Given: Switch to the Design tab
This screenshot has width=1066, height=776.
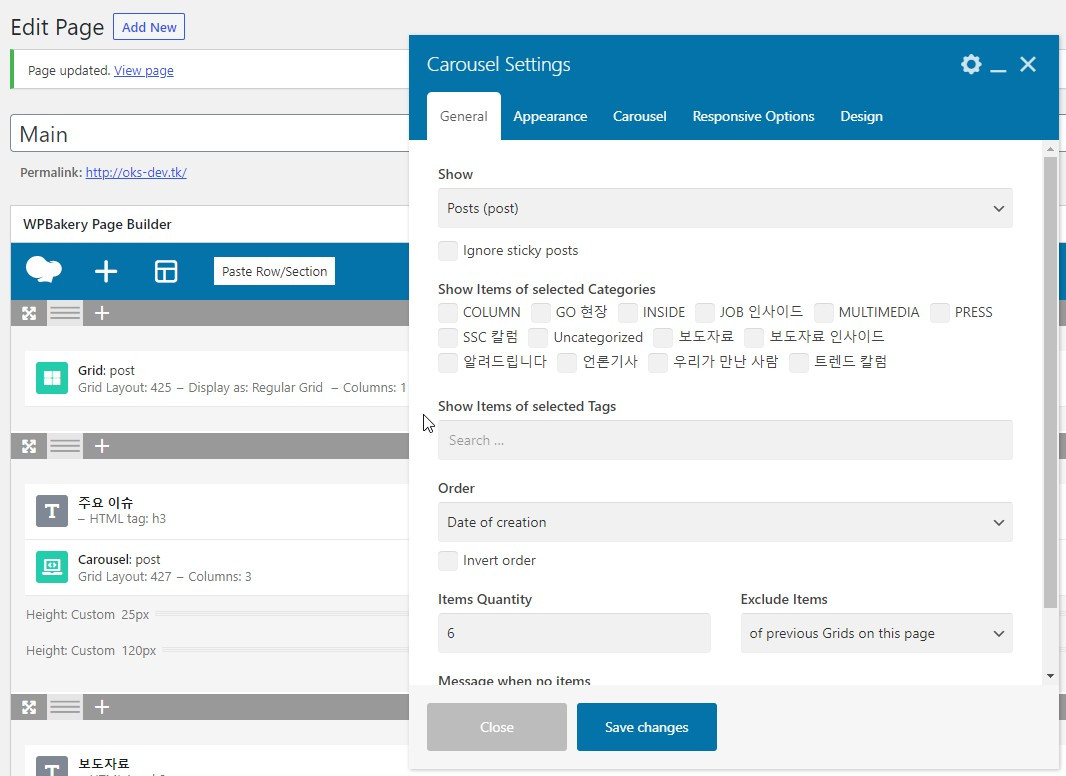Looking at the screenshot, I should (x=861, y=116).
